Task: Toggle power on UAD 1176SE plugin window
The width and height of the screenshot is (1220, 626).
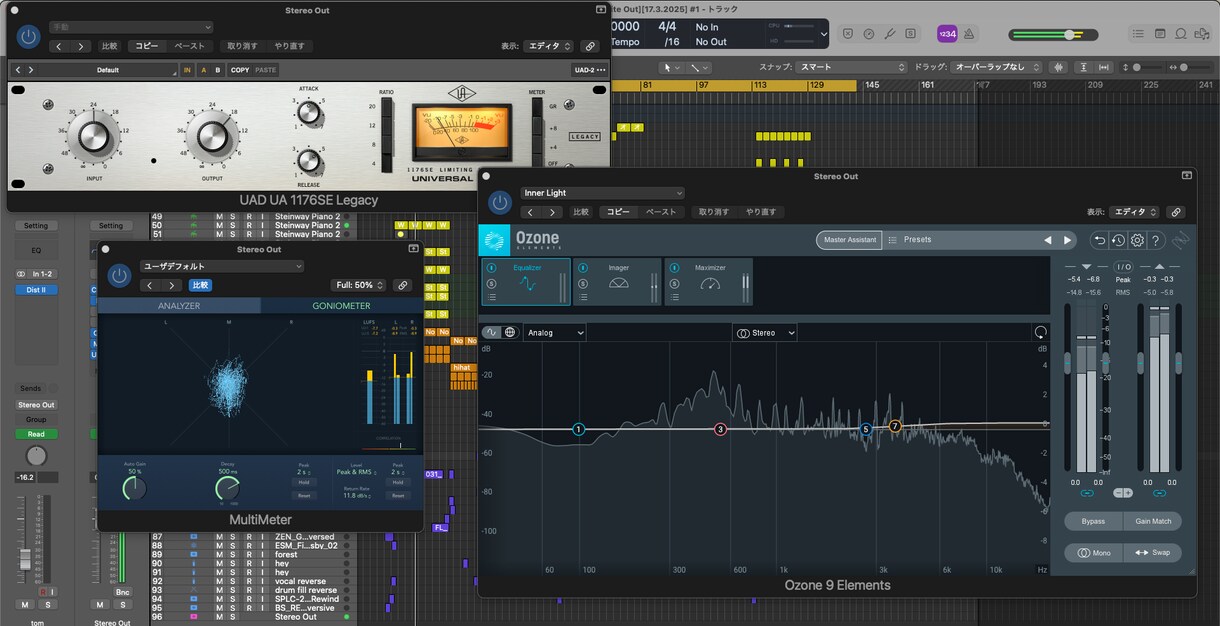Action: [28, 37]
